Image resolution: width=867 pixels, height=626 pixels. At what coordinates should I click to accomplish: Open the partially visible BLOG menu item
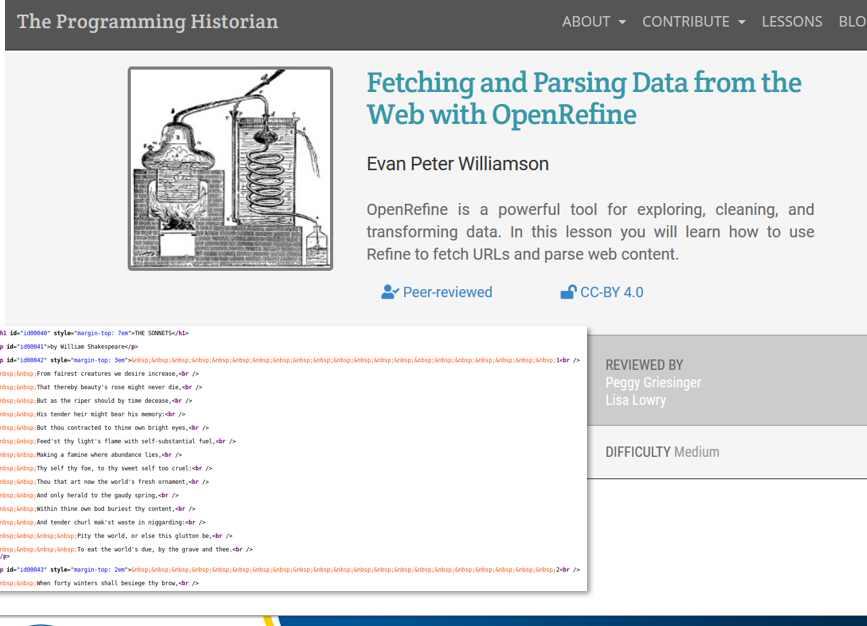[x=852, y=22]
